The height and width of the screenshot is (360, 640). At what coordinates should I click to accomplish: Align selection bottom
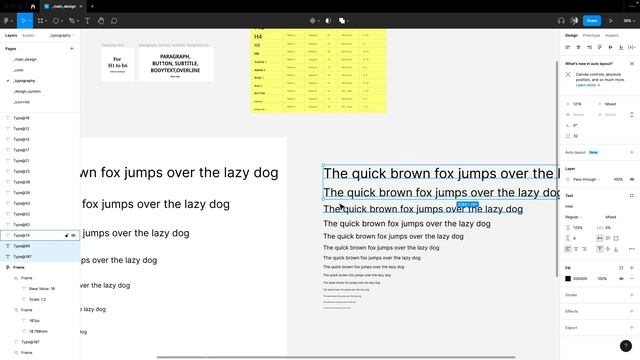[x=621, y=47]
